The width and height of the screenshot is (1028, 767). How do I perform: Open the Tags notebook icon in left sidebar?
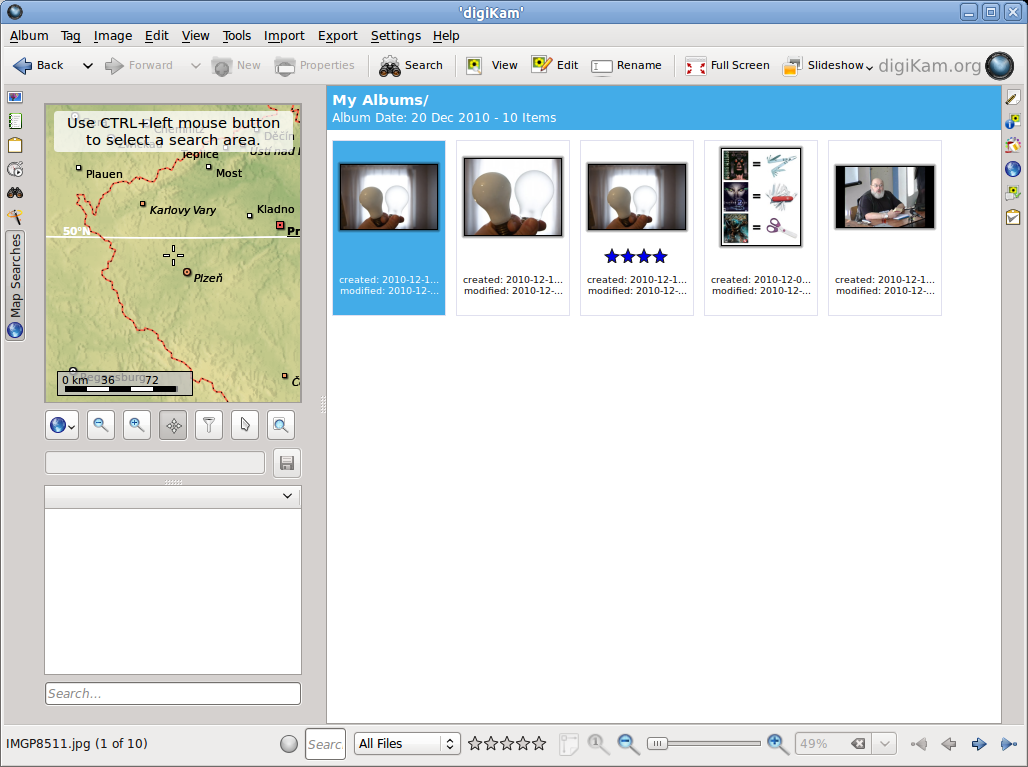pos(15,121)
